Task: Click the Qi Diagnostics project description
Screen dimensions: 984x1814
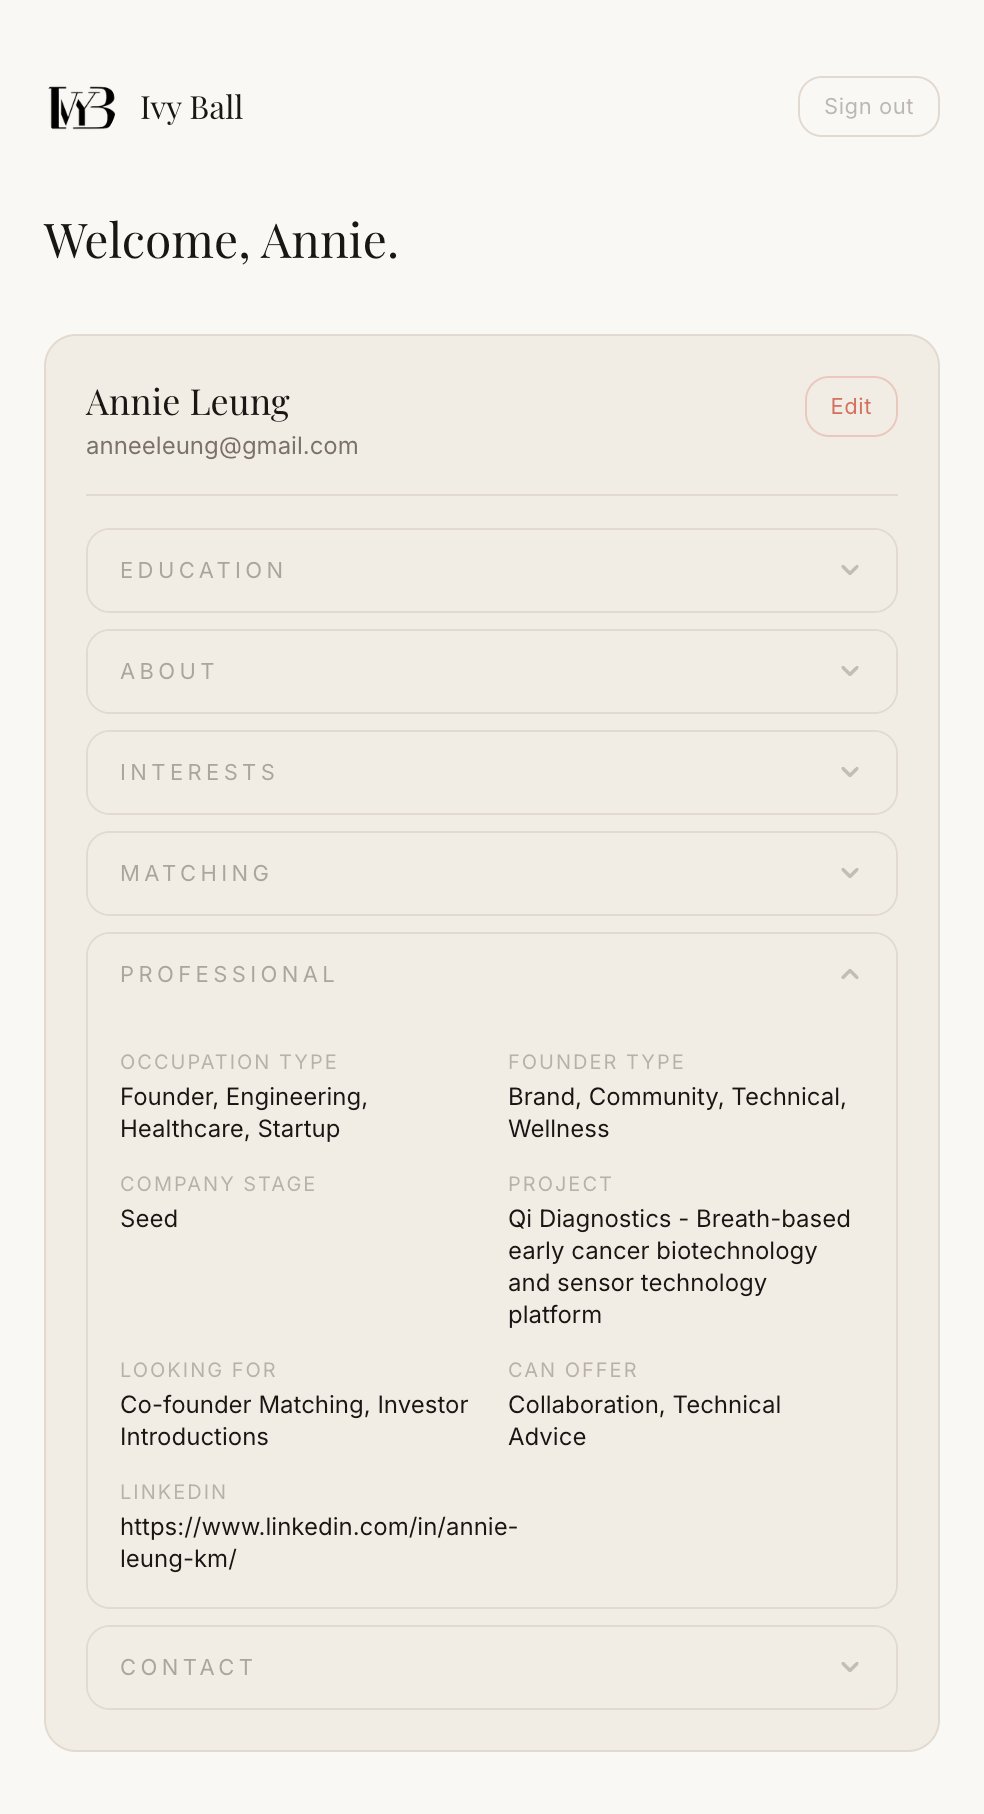Action: coord(679,1266)
